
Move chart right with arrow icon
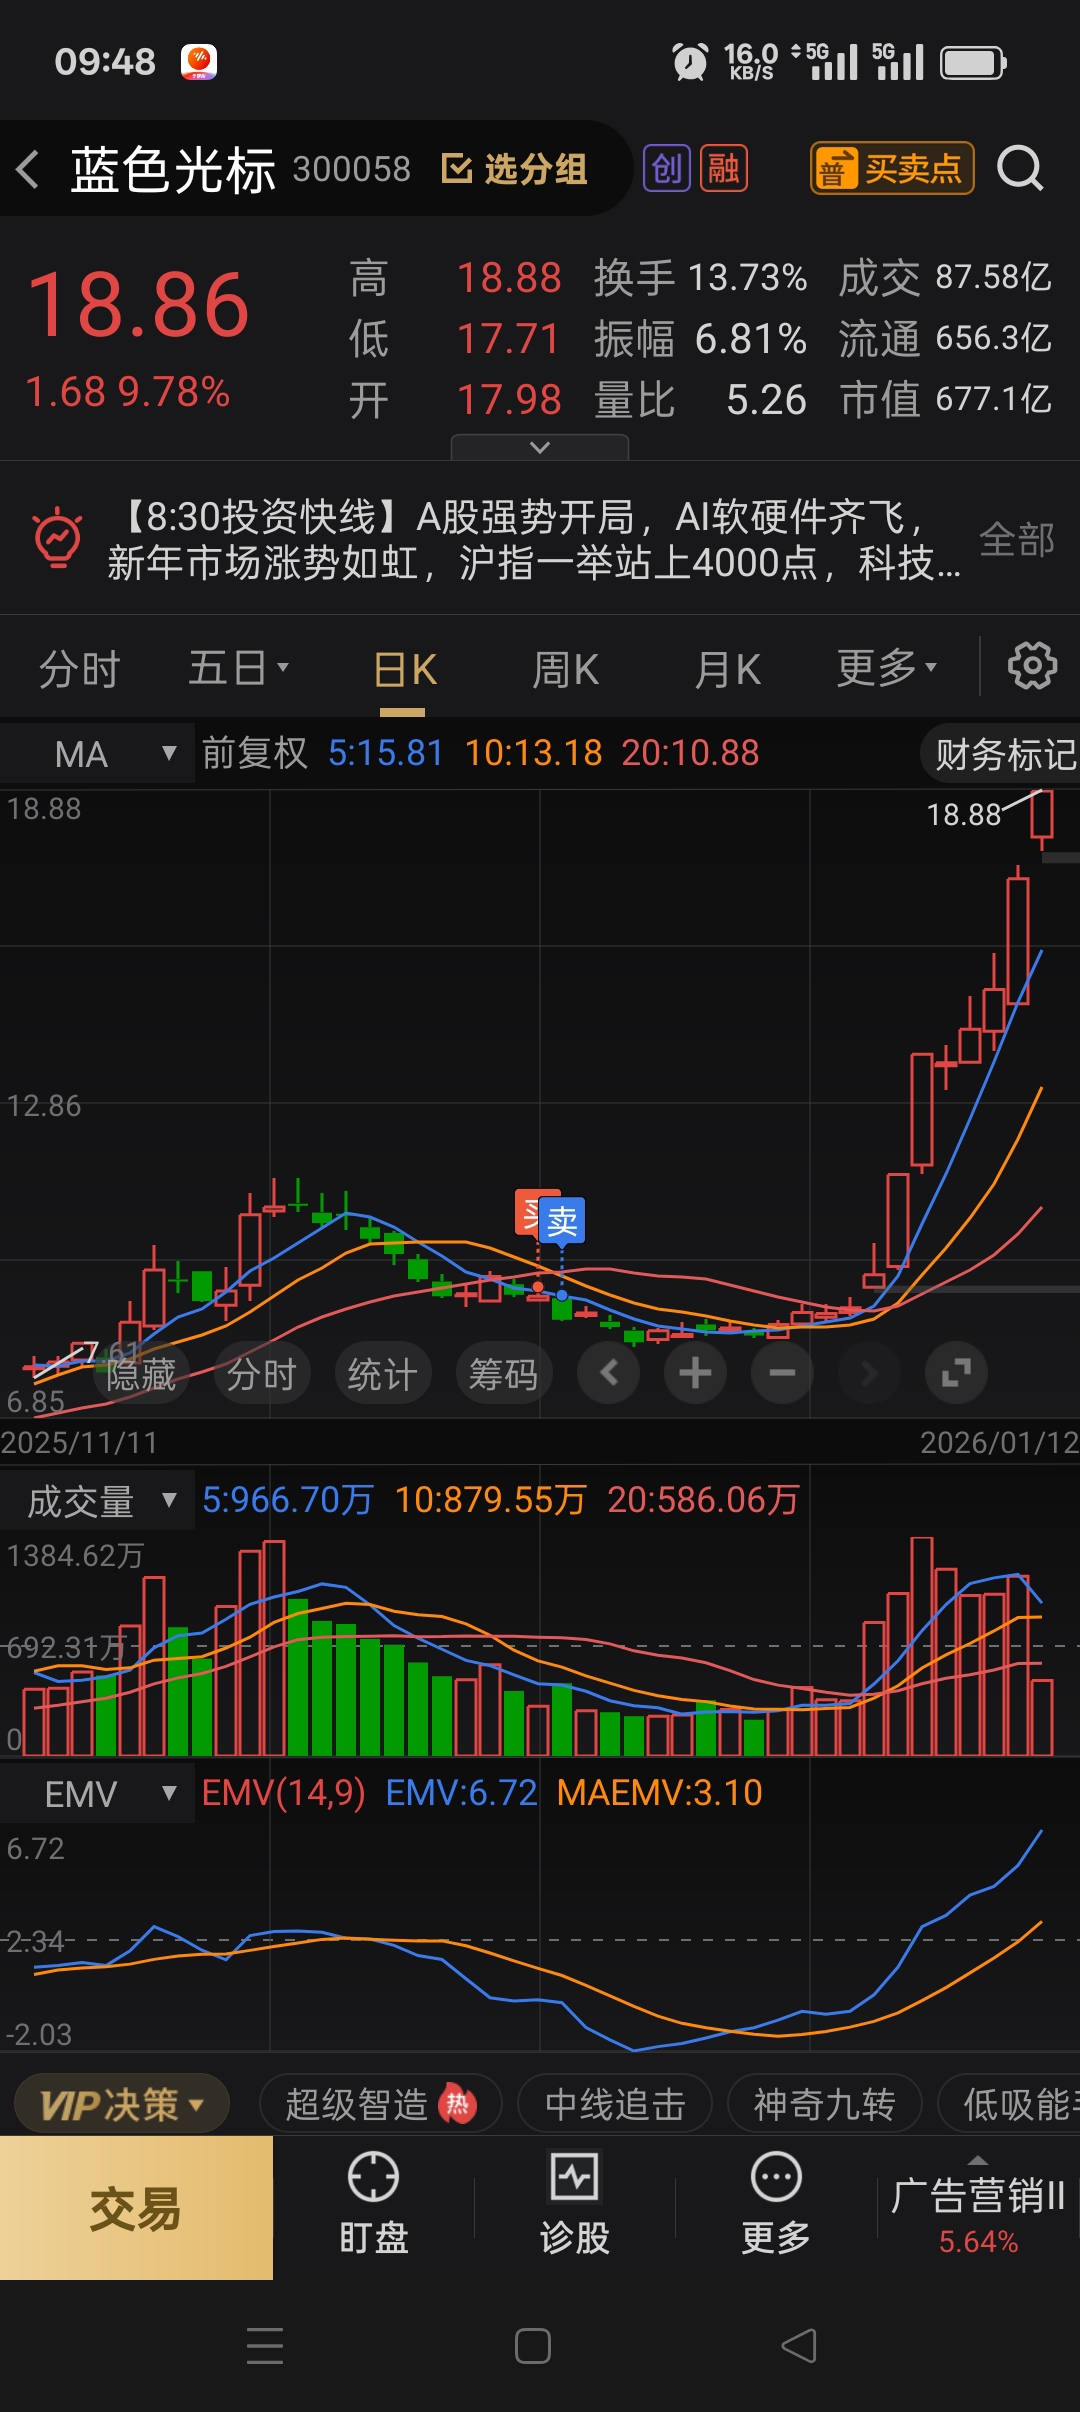[x=869, y=1373]
